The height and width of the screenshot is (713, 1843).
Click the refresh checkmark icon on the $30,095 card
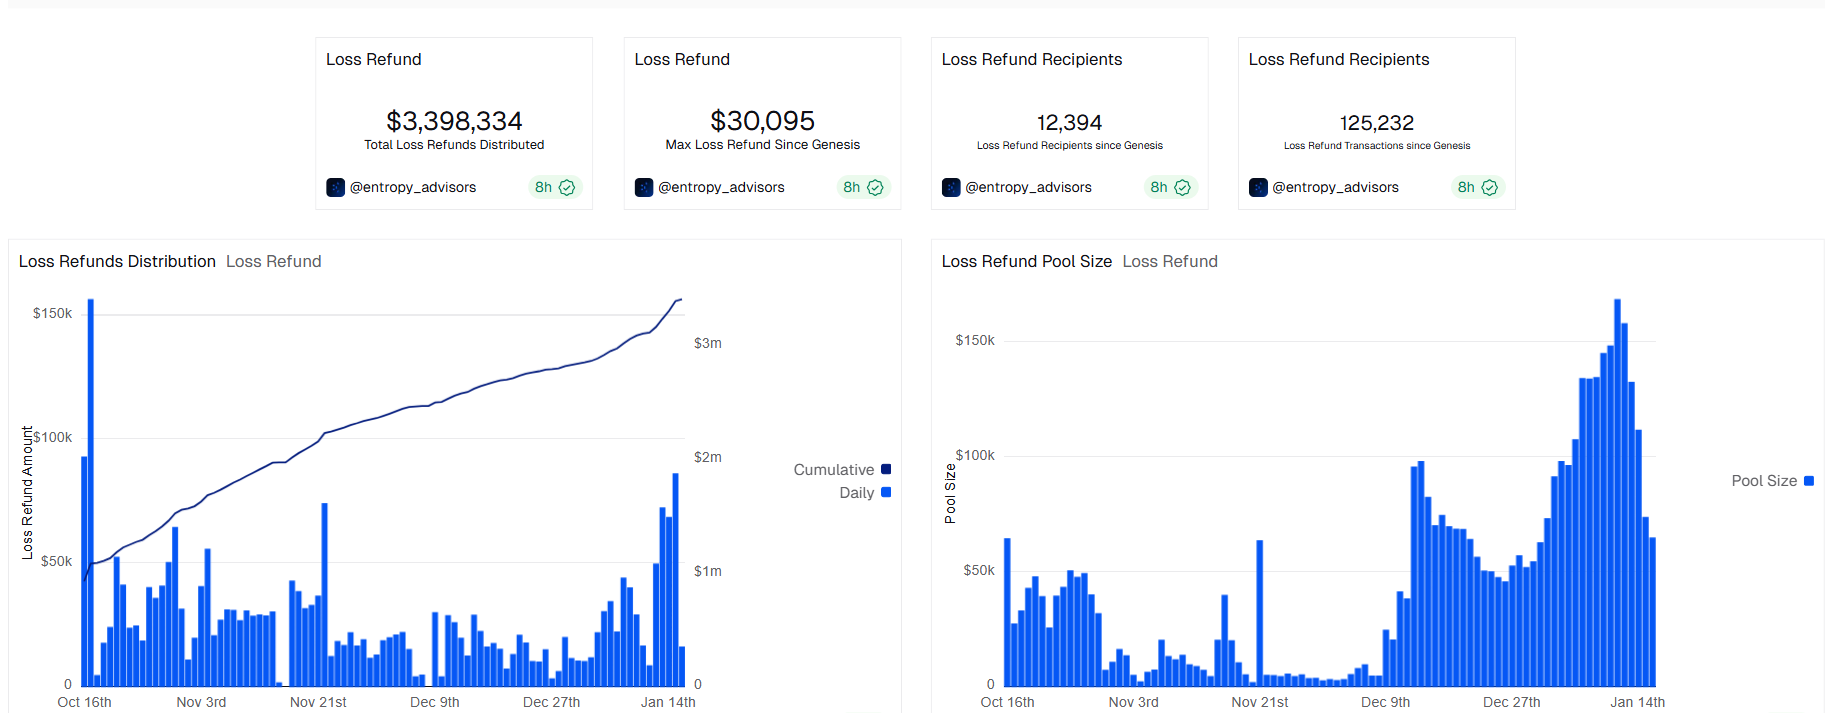875,187
